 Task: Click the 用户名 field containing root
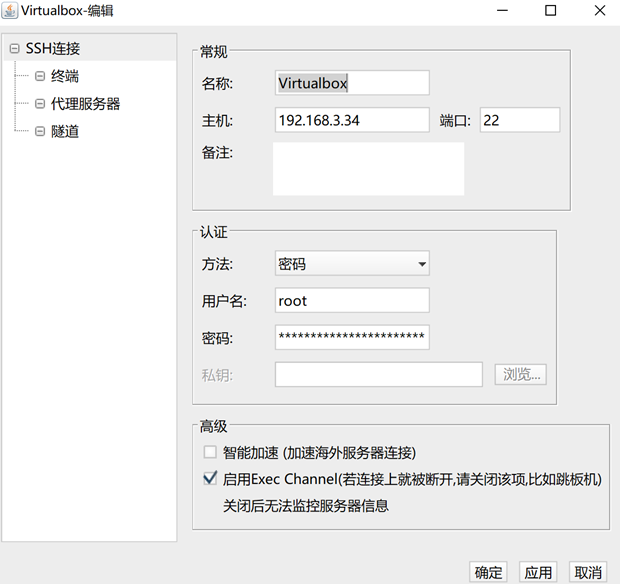pyautogui.click(x=352, y=301)
